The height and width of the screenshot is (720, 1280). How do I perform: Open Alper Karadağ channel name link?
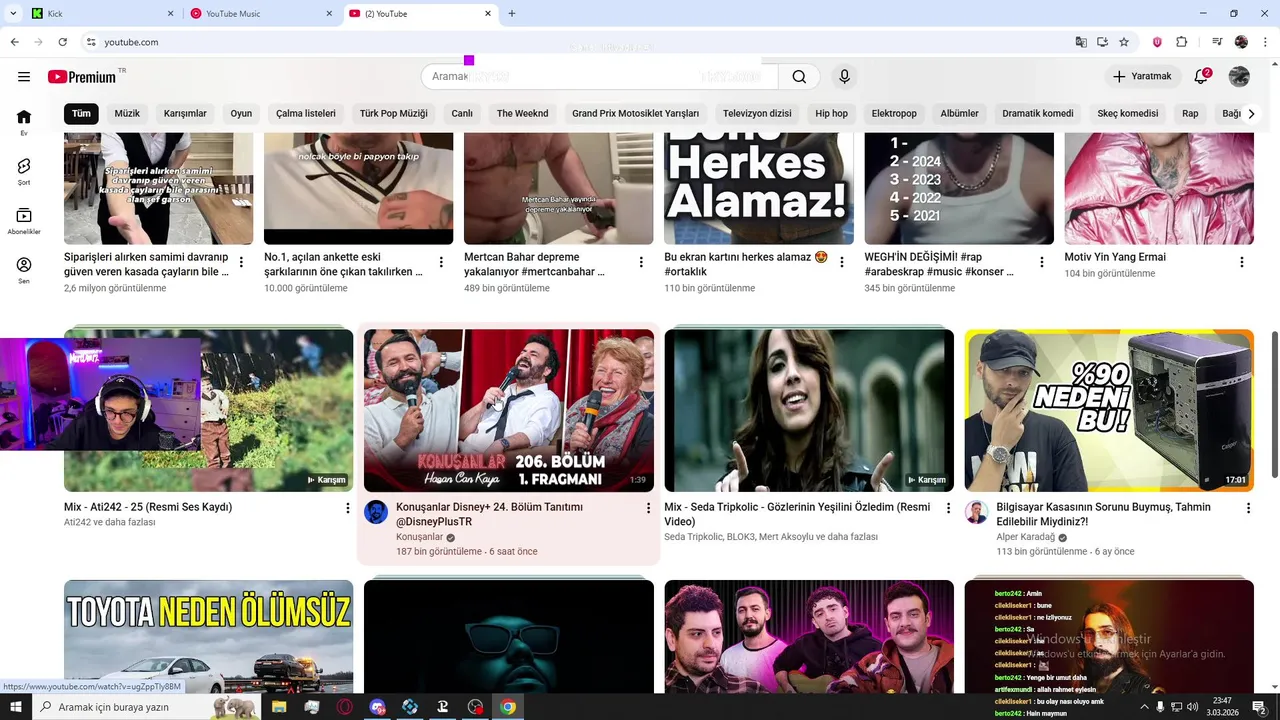(x=1025, y=537)
